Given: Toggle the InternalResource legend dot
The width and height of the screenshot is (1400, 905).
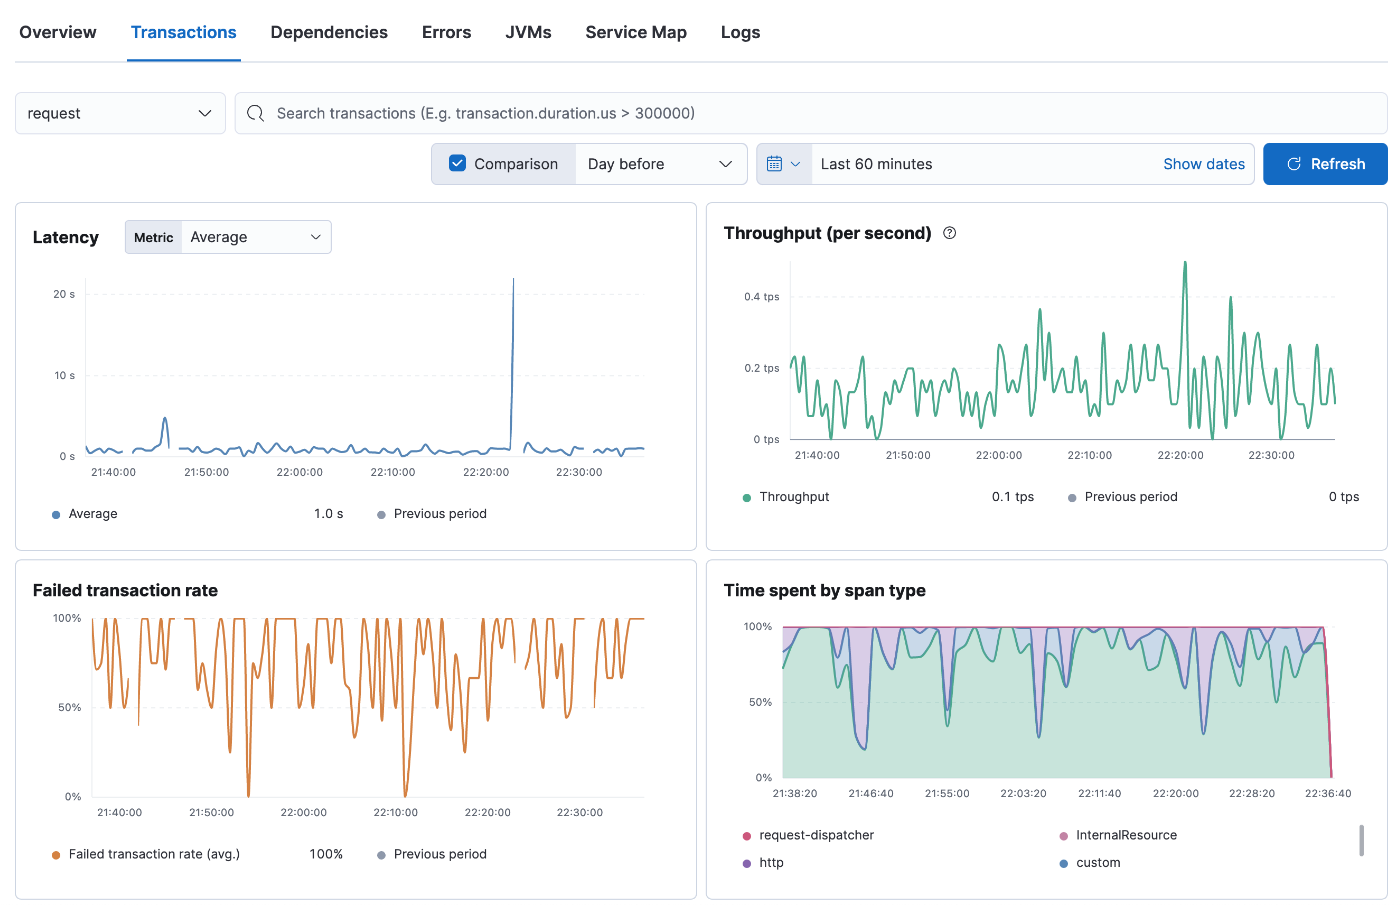Looking at the screenshot, I should click(x=1063, y=836).
